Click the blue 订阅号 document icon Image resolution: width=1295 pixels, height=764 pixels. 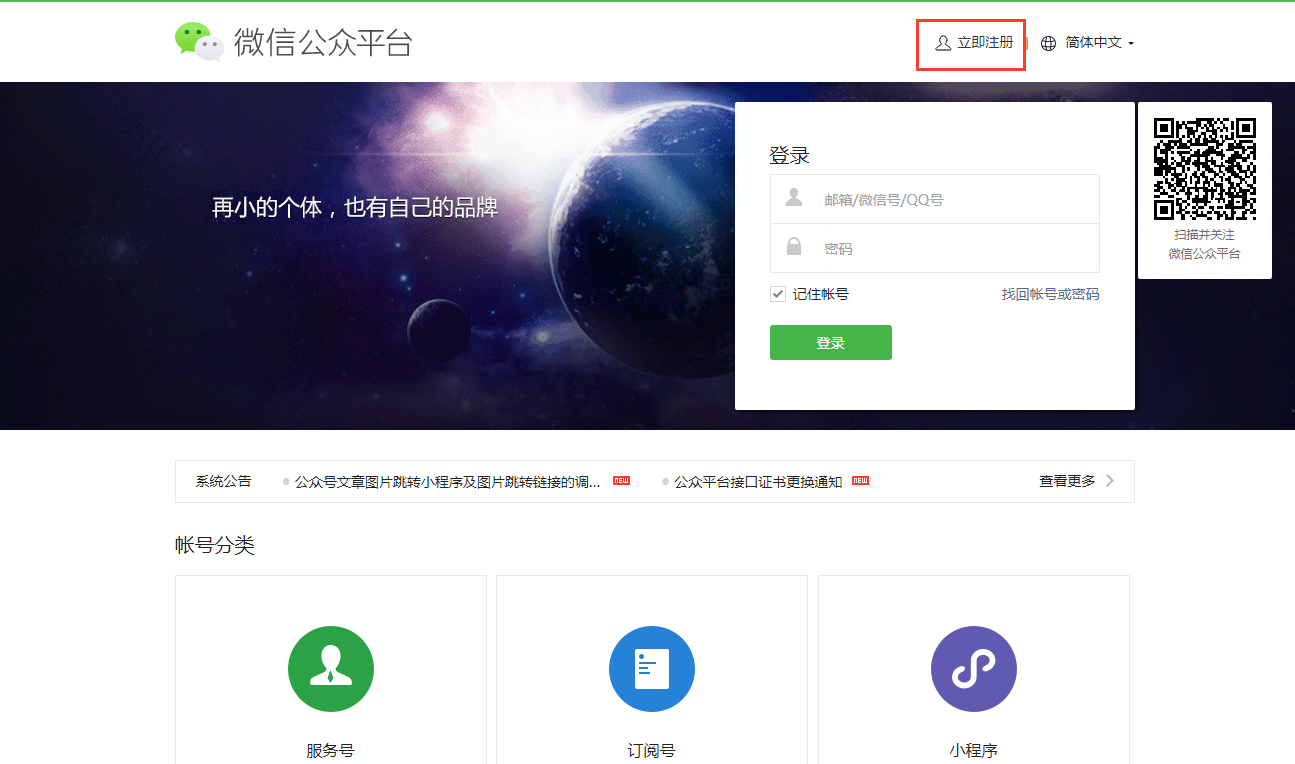tap(651, 669)
